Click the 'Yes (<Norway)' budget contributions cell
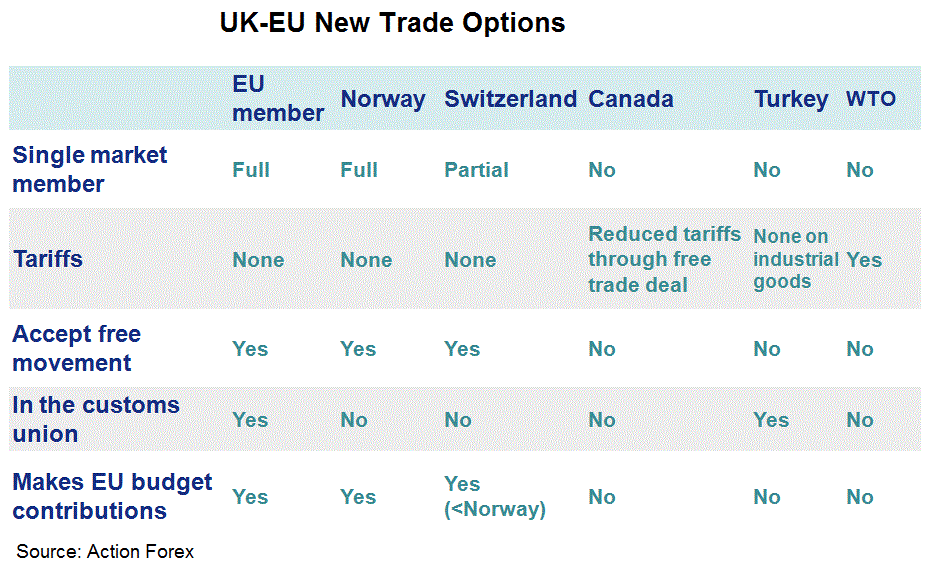 click(494, 497)
